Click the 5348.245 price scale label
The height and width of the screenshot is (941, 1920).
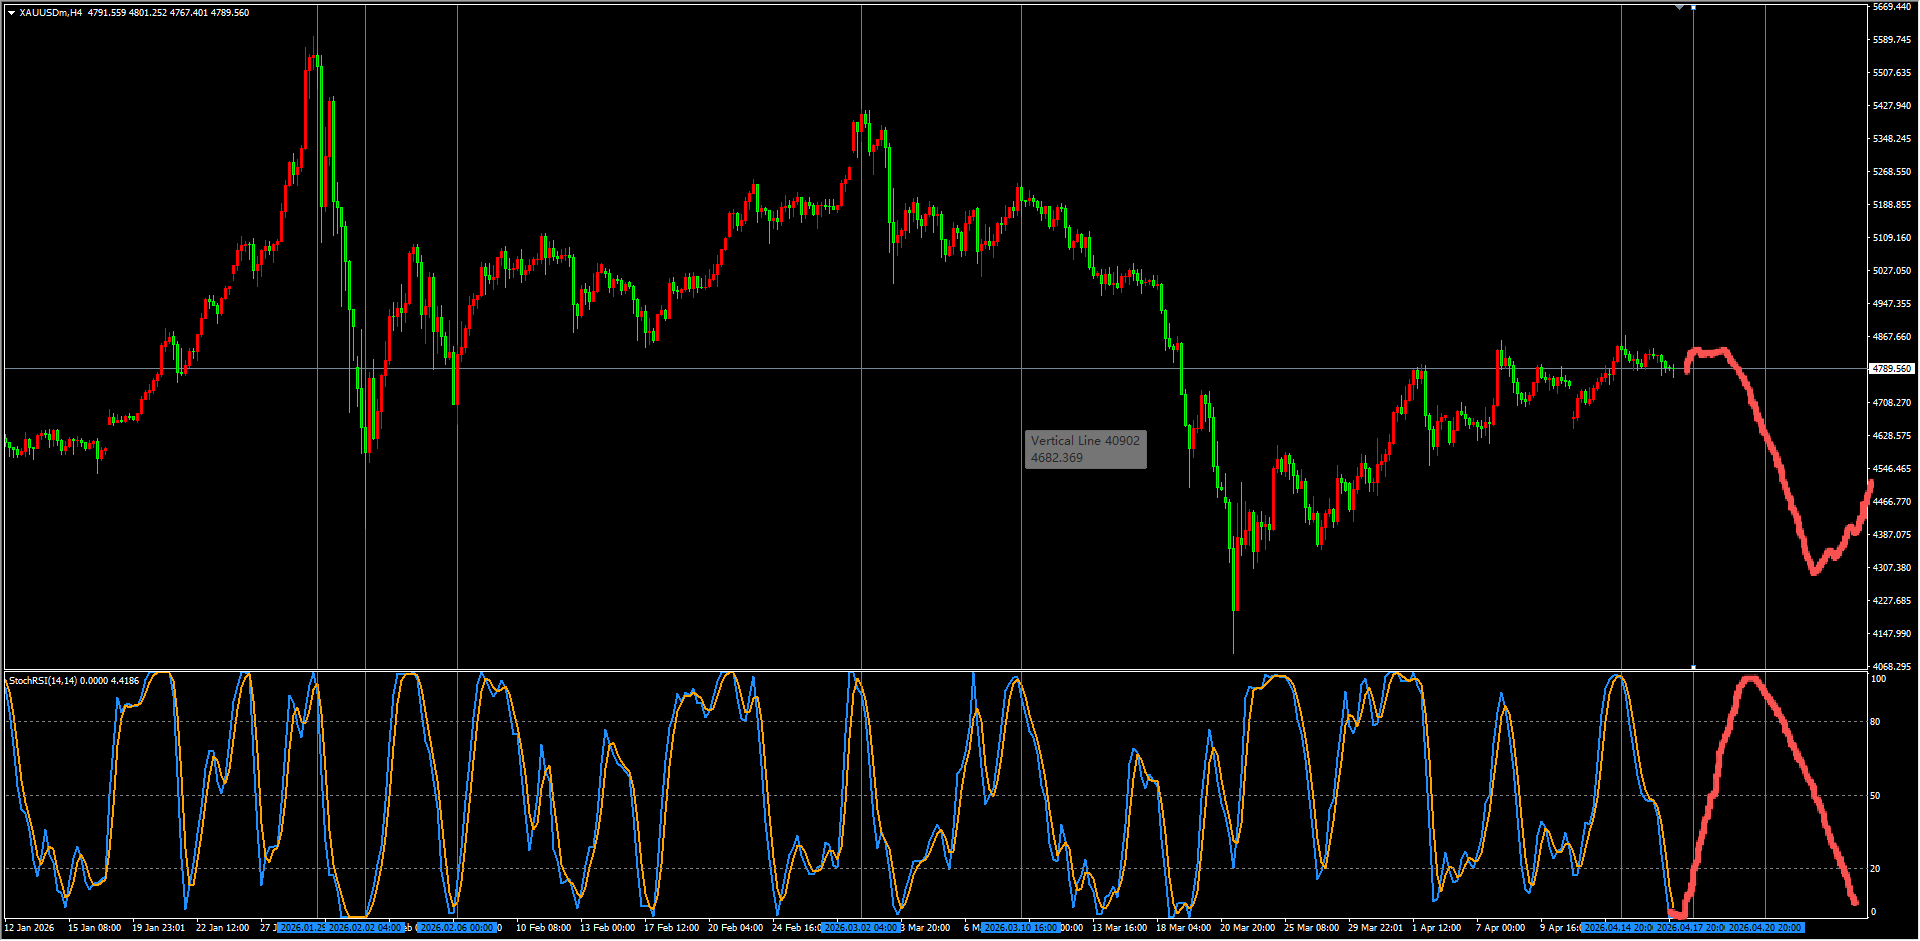[x=1892, y=139]
